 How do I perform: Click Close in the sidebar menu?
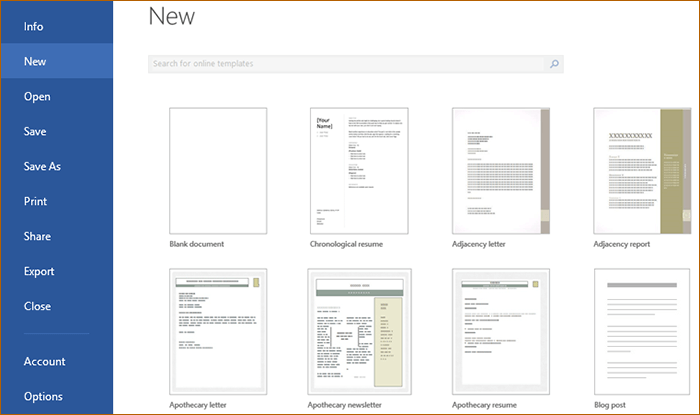click(38, 306)
